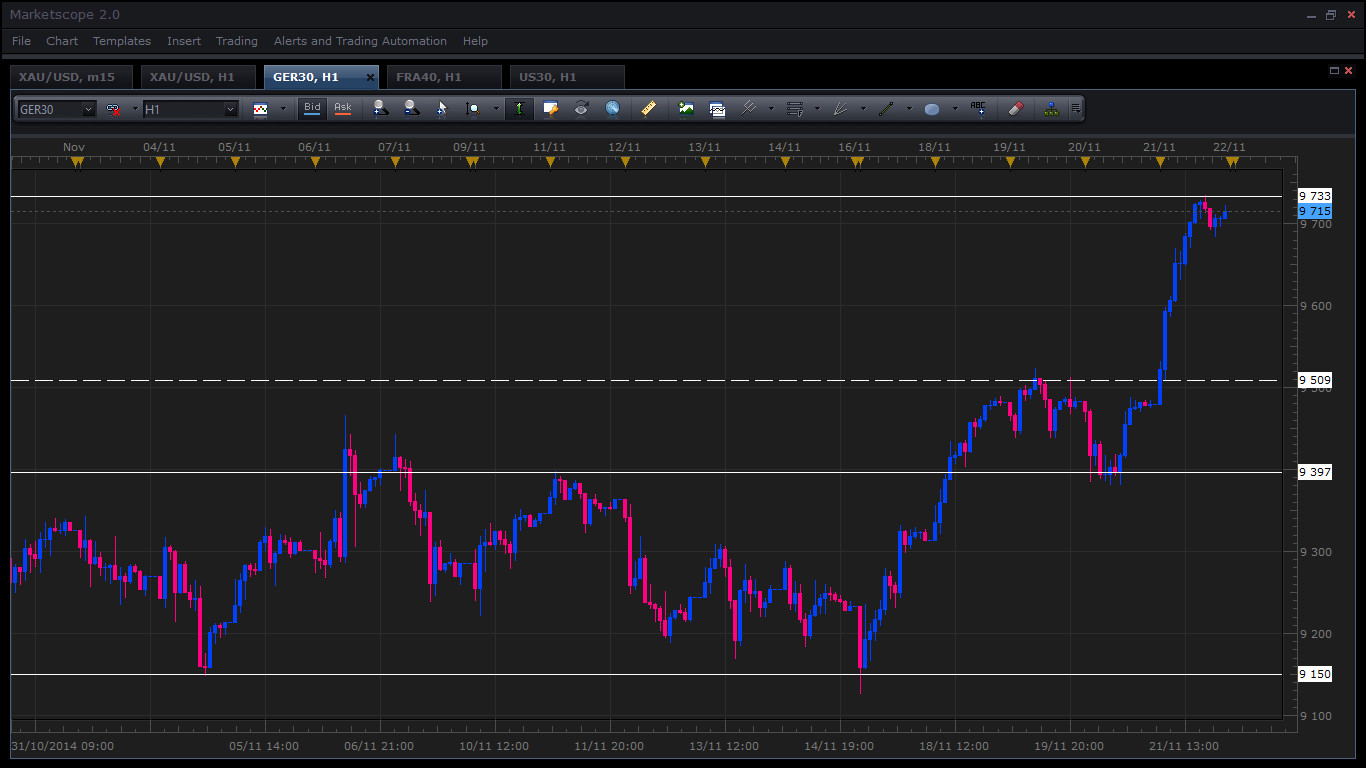Screen dimensions: 1366x768
Task: Select the ellipse shape drawing tool
Action: point(932,109)
